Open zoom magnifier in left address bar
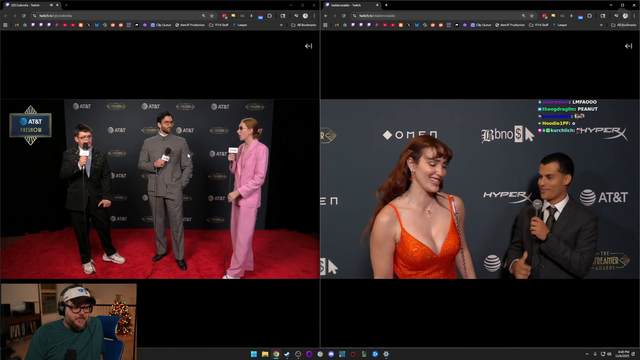Viewport: 640px width, 360px height. (x=204, y=16)
